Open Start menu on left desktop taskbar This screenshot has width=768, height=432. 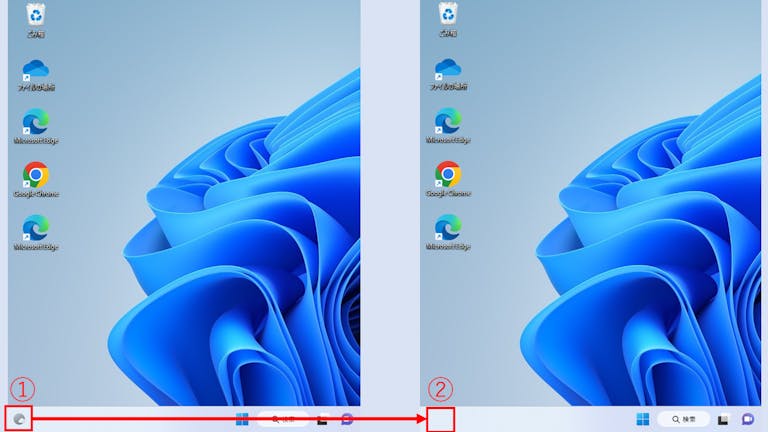coord(242,419)
